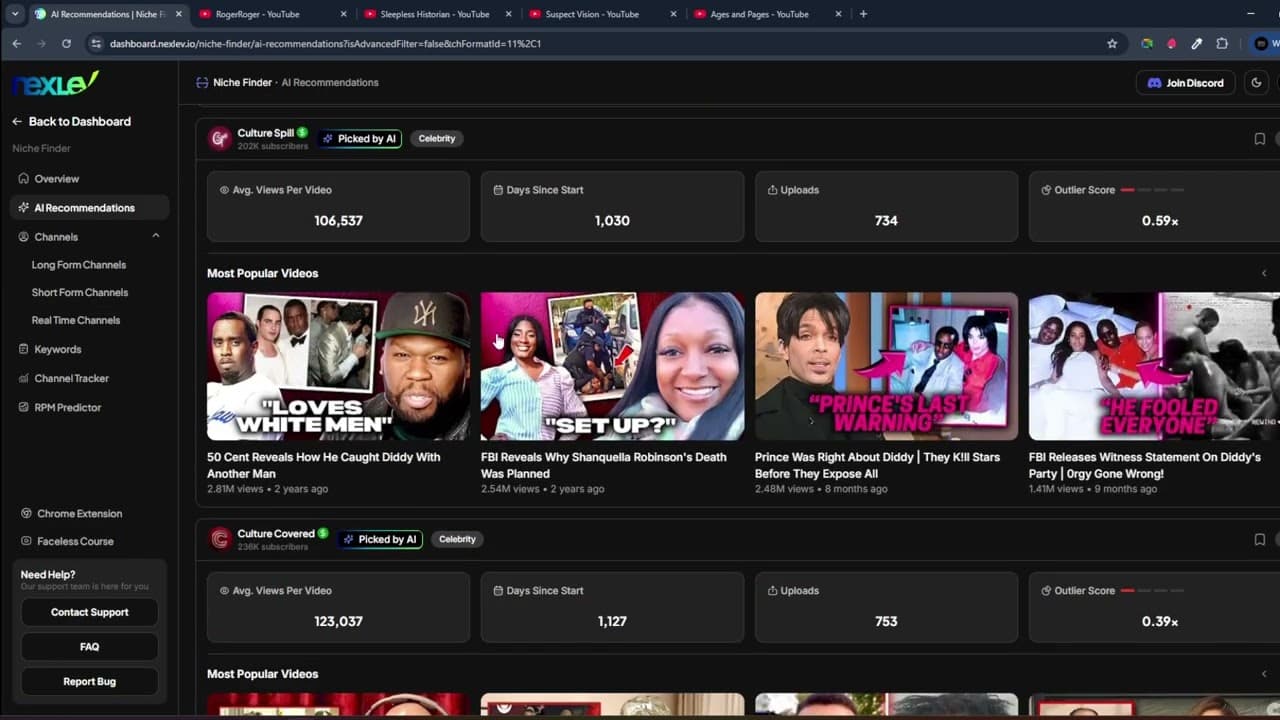The image size is (1280, 720).
Task: Open Short Form Channels
Action: pyautogui.click(x=80, y=293)
